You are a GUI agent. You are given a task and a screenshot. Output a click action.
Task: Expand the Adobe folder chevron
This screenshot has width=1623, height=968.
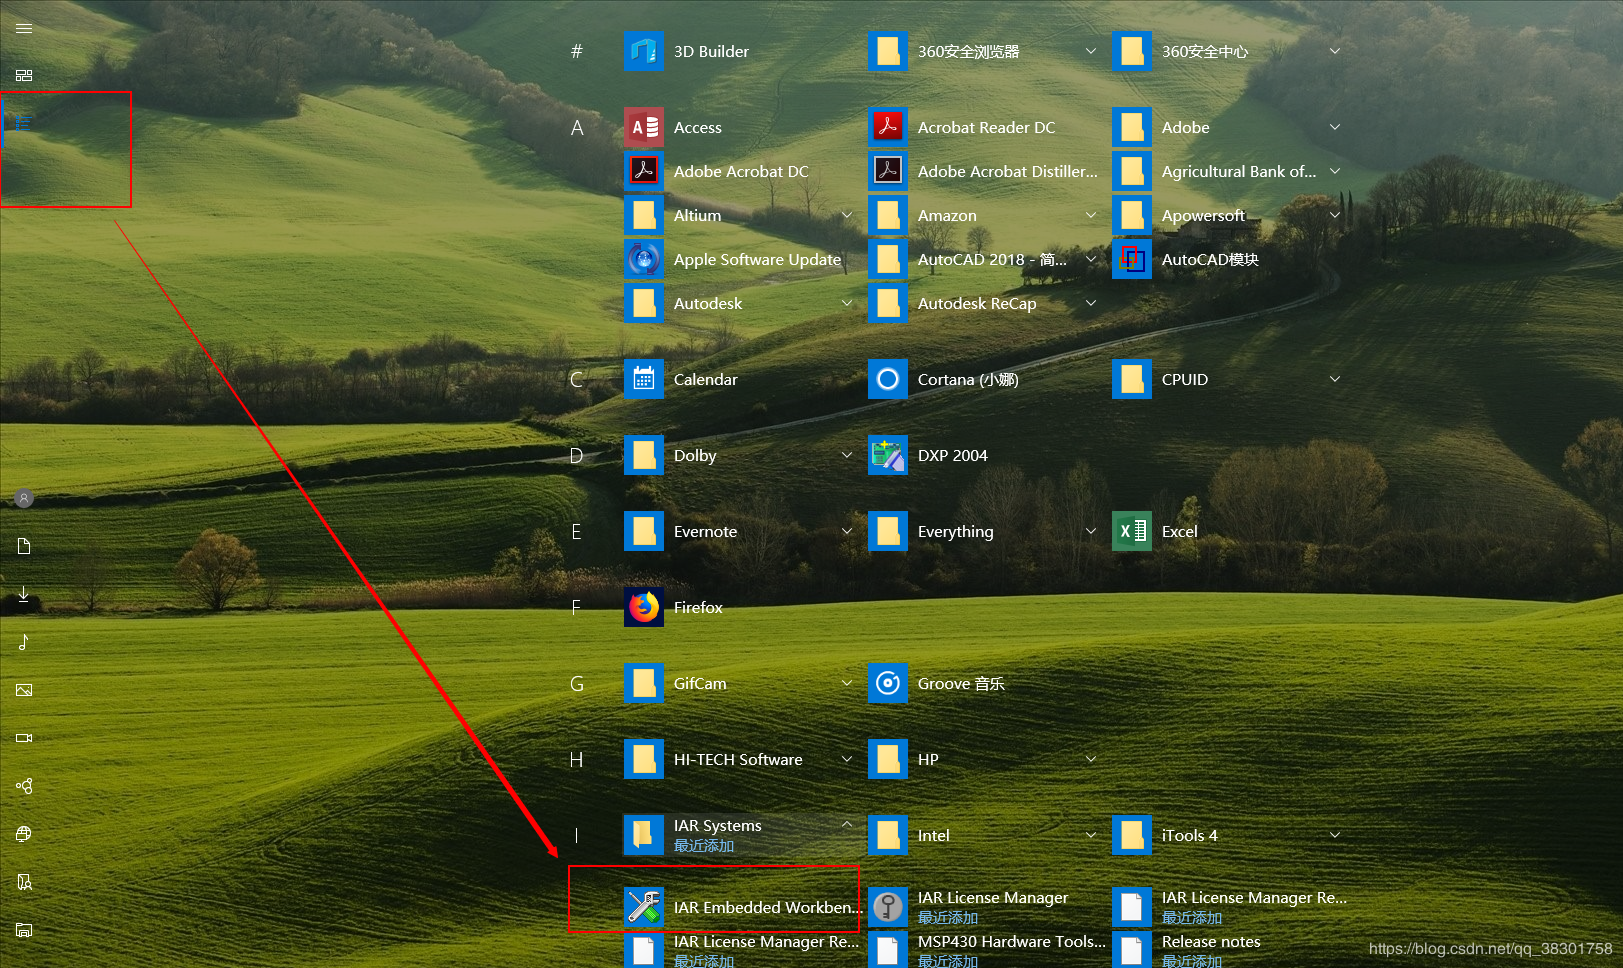(x=1335, y=127)
